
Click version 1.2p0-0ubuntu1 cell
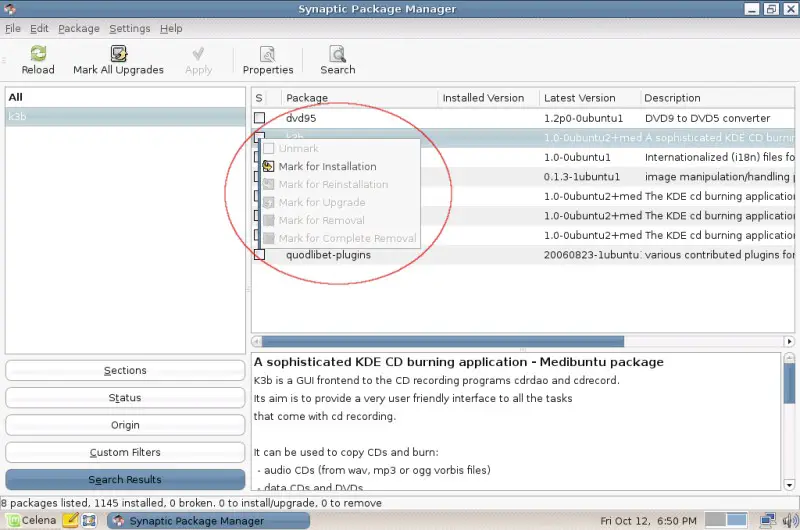583,118
